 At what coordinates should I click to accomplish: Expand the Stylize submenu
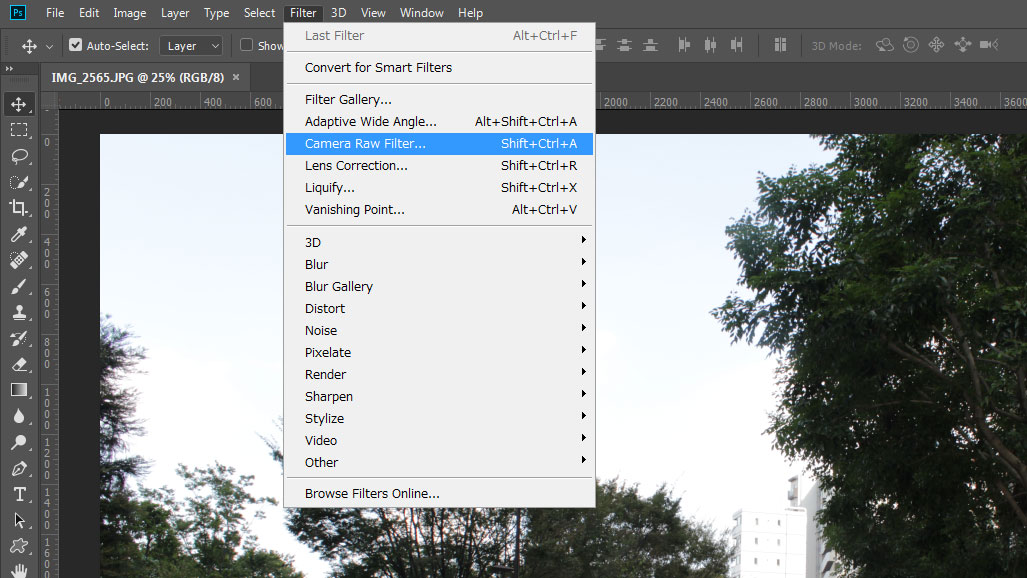[x=439, y=418]
